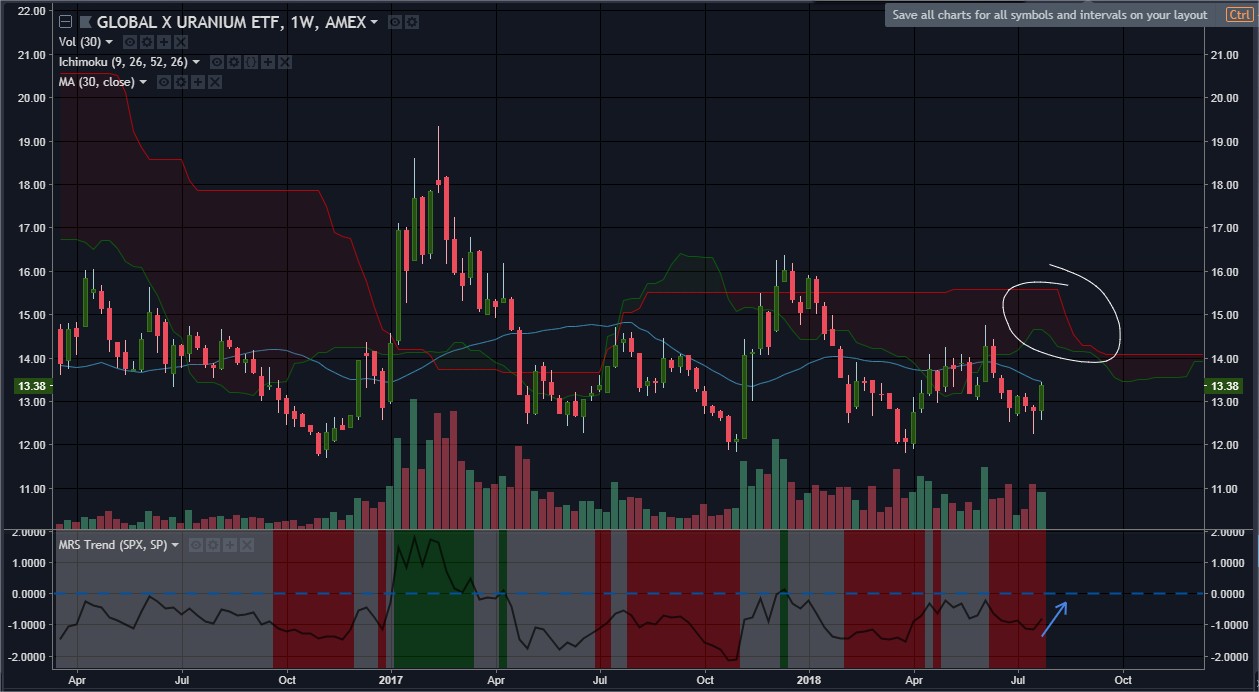Click the -2.0000 value on left MRS scale
Viewport: 1259px width, 692px height.
pos(27,657)
